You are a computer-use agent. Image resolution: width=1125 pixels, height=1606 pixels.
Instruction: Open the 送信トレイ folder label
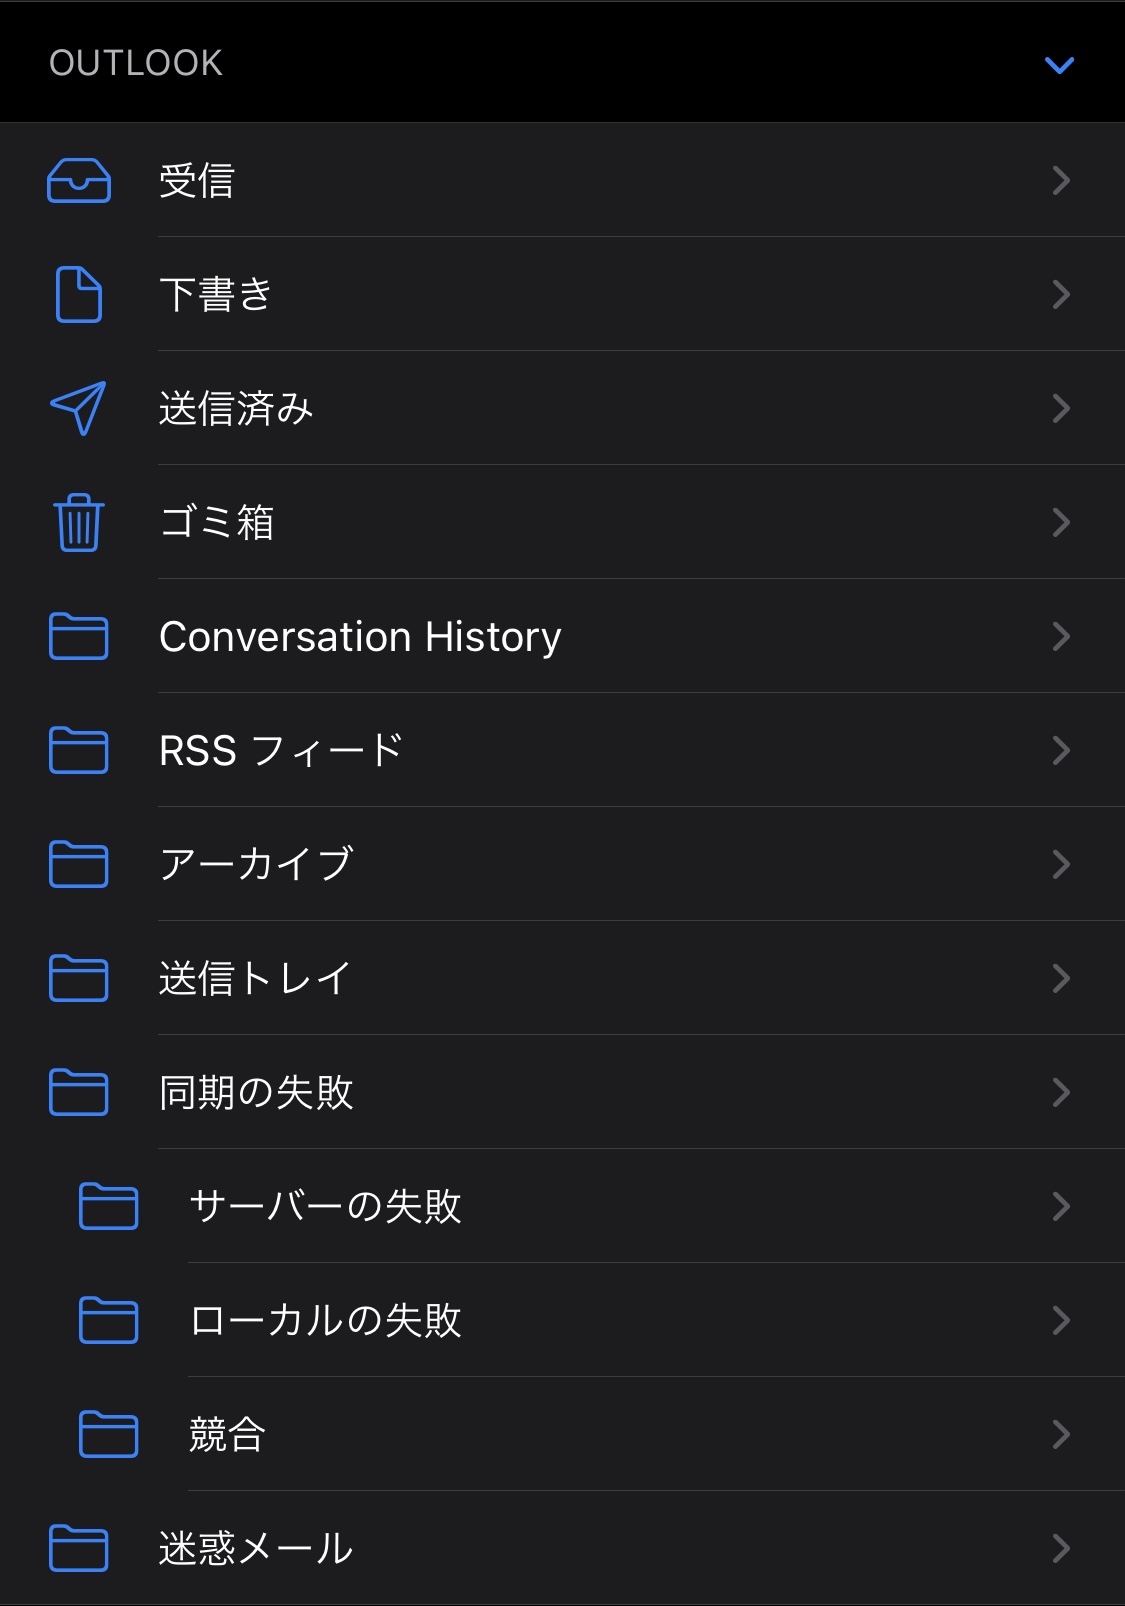pyautogui.click(x=256, y=979)
